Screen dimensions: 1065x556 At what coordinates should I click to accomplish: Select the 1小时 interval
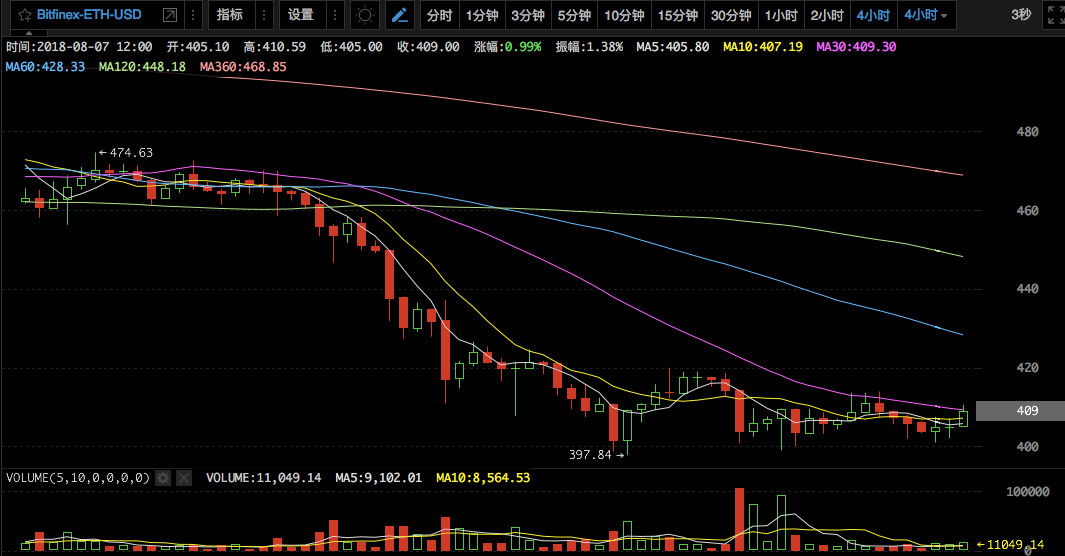pyautogui.click(x=781, y=15)
